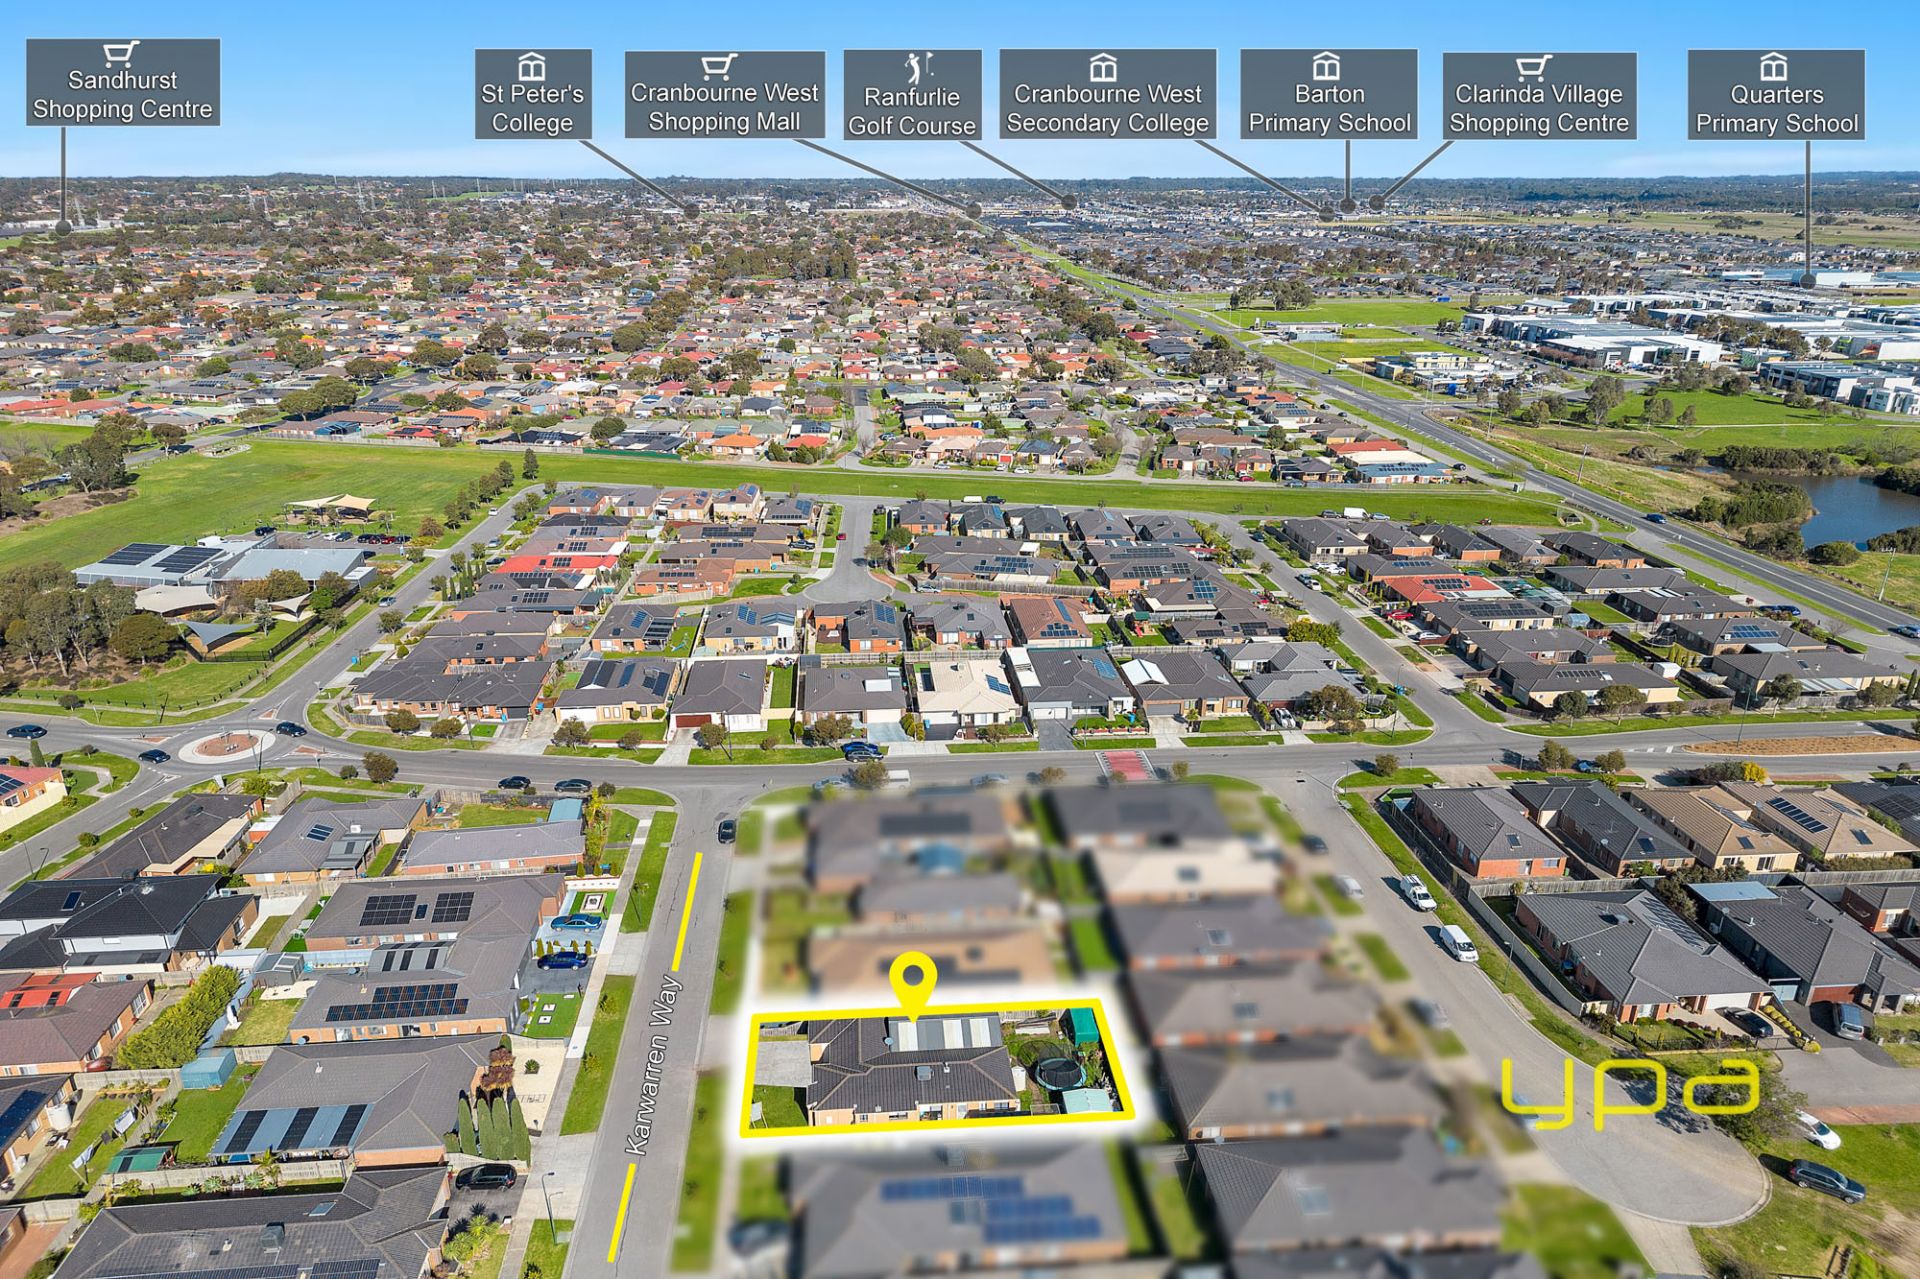Click the Barton Primary School label text
Image resolution: width=1920 pixels, height=1279 pixels.
1328,109
